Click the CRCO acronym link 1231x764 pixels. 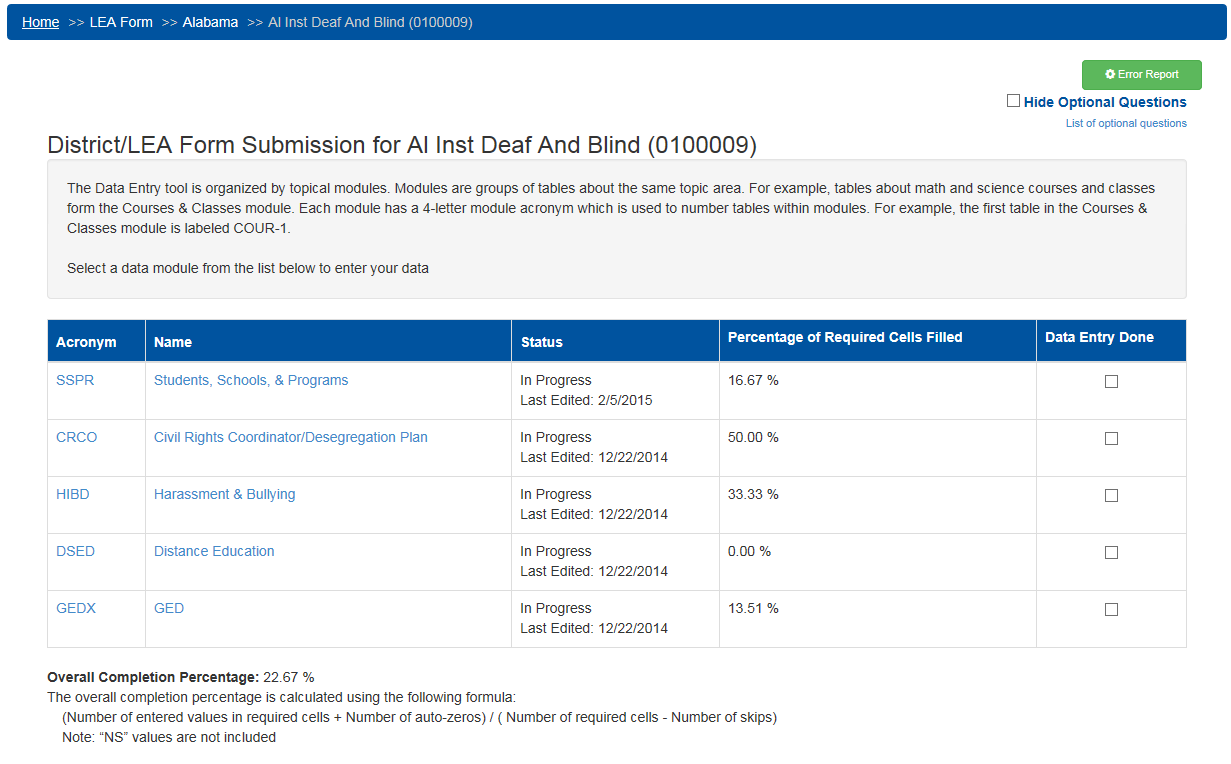pyautogui.click(x=77, y=438)
